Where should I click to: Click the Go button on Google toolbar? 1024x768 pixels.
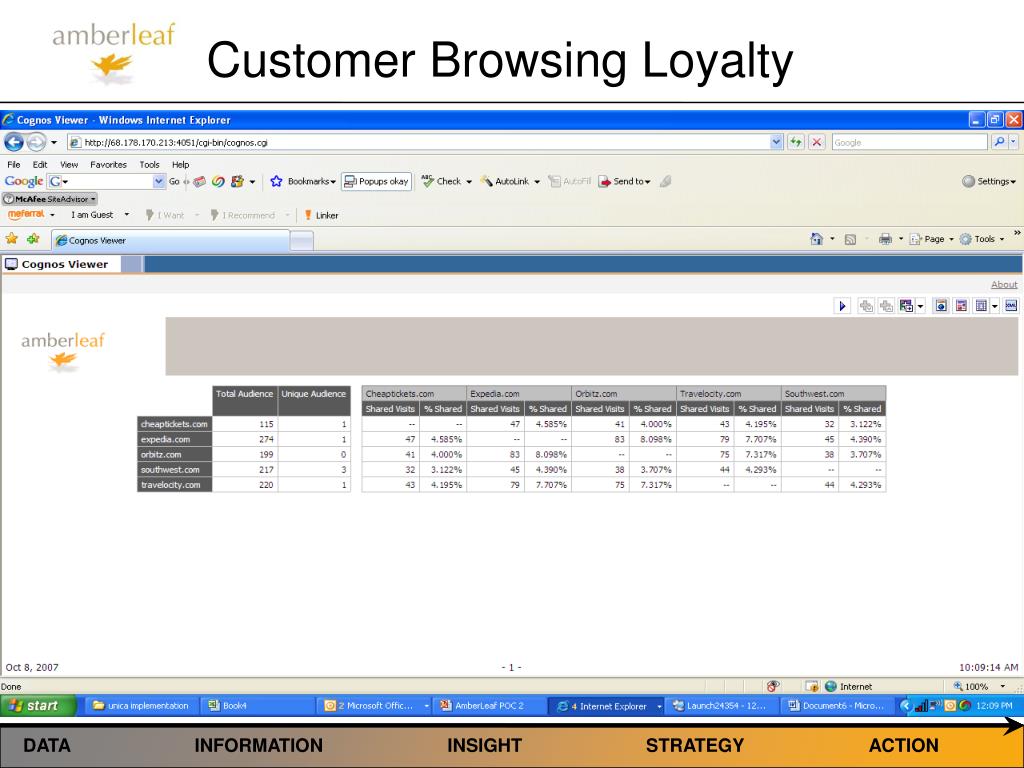[x=174, y=182]
